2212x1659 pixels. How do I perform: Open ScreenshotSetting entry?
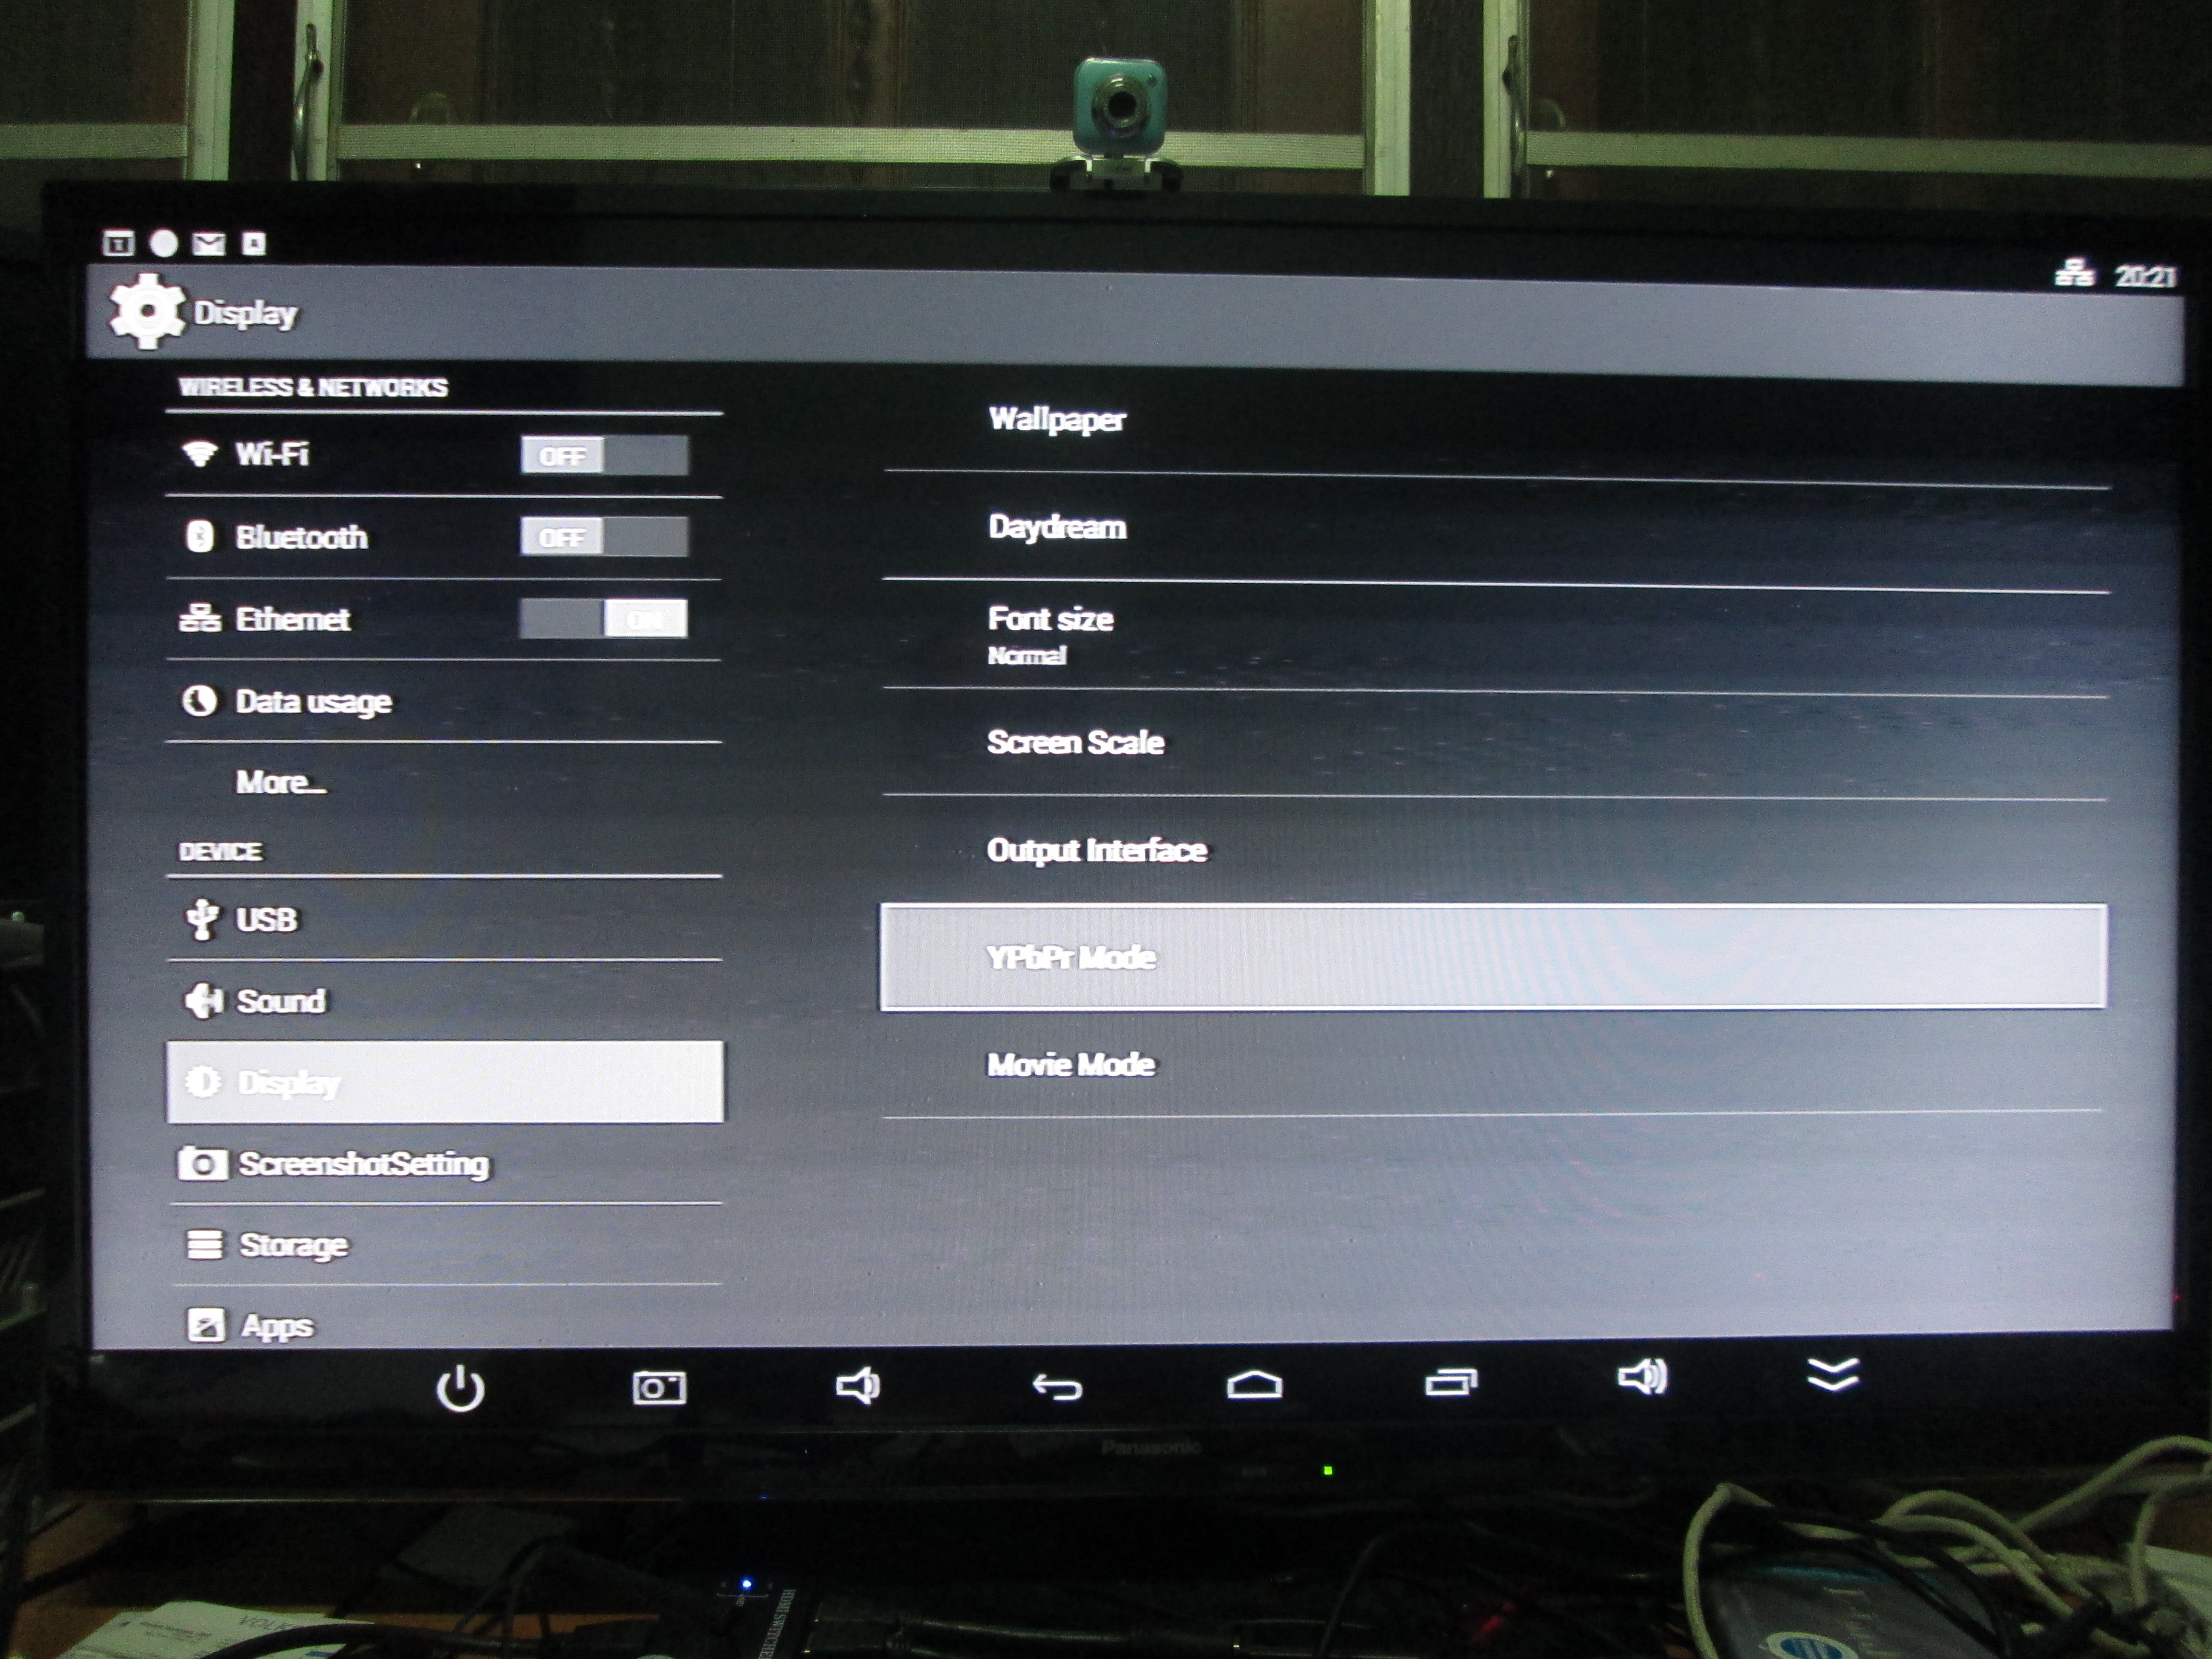446,1164
